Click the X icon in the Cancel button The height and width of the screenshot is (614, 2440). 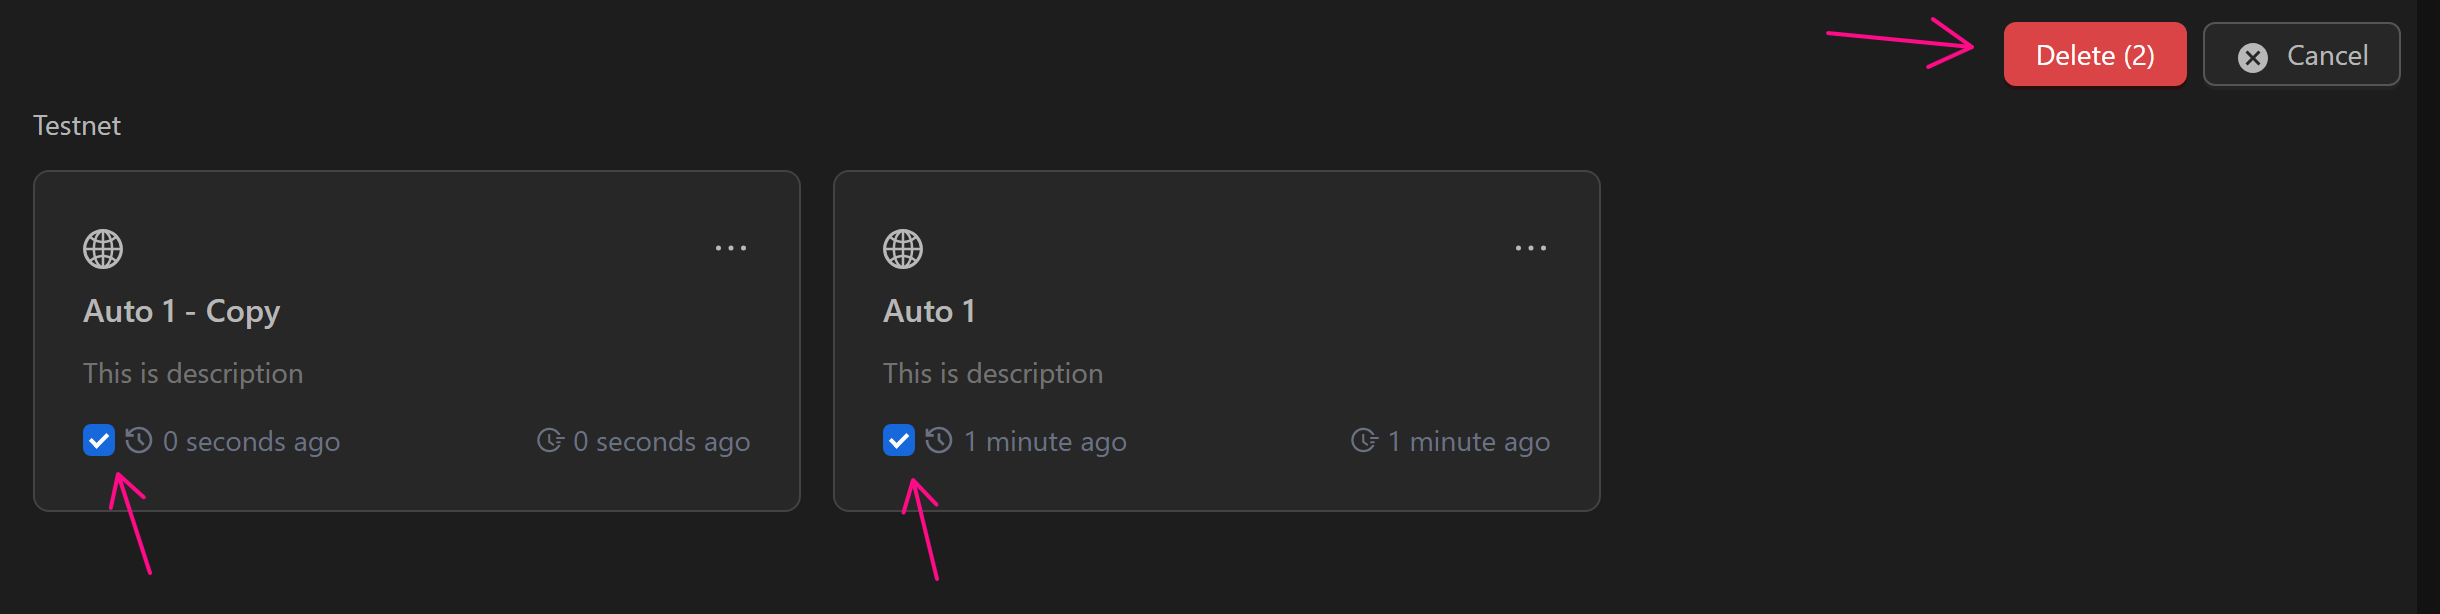[2252, 57]
